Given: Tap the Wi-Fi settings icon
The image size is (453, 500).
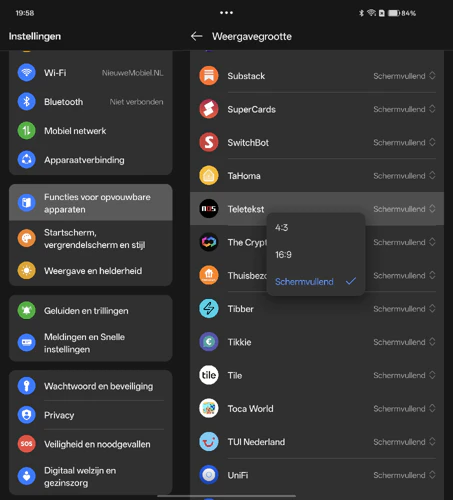Looking at the screenshot, I should point(27,72).
